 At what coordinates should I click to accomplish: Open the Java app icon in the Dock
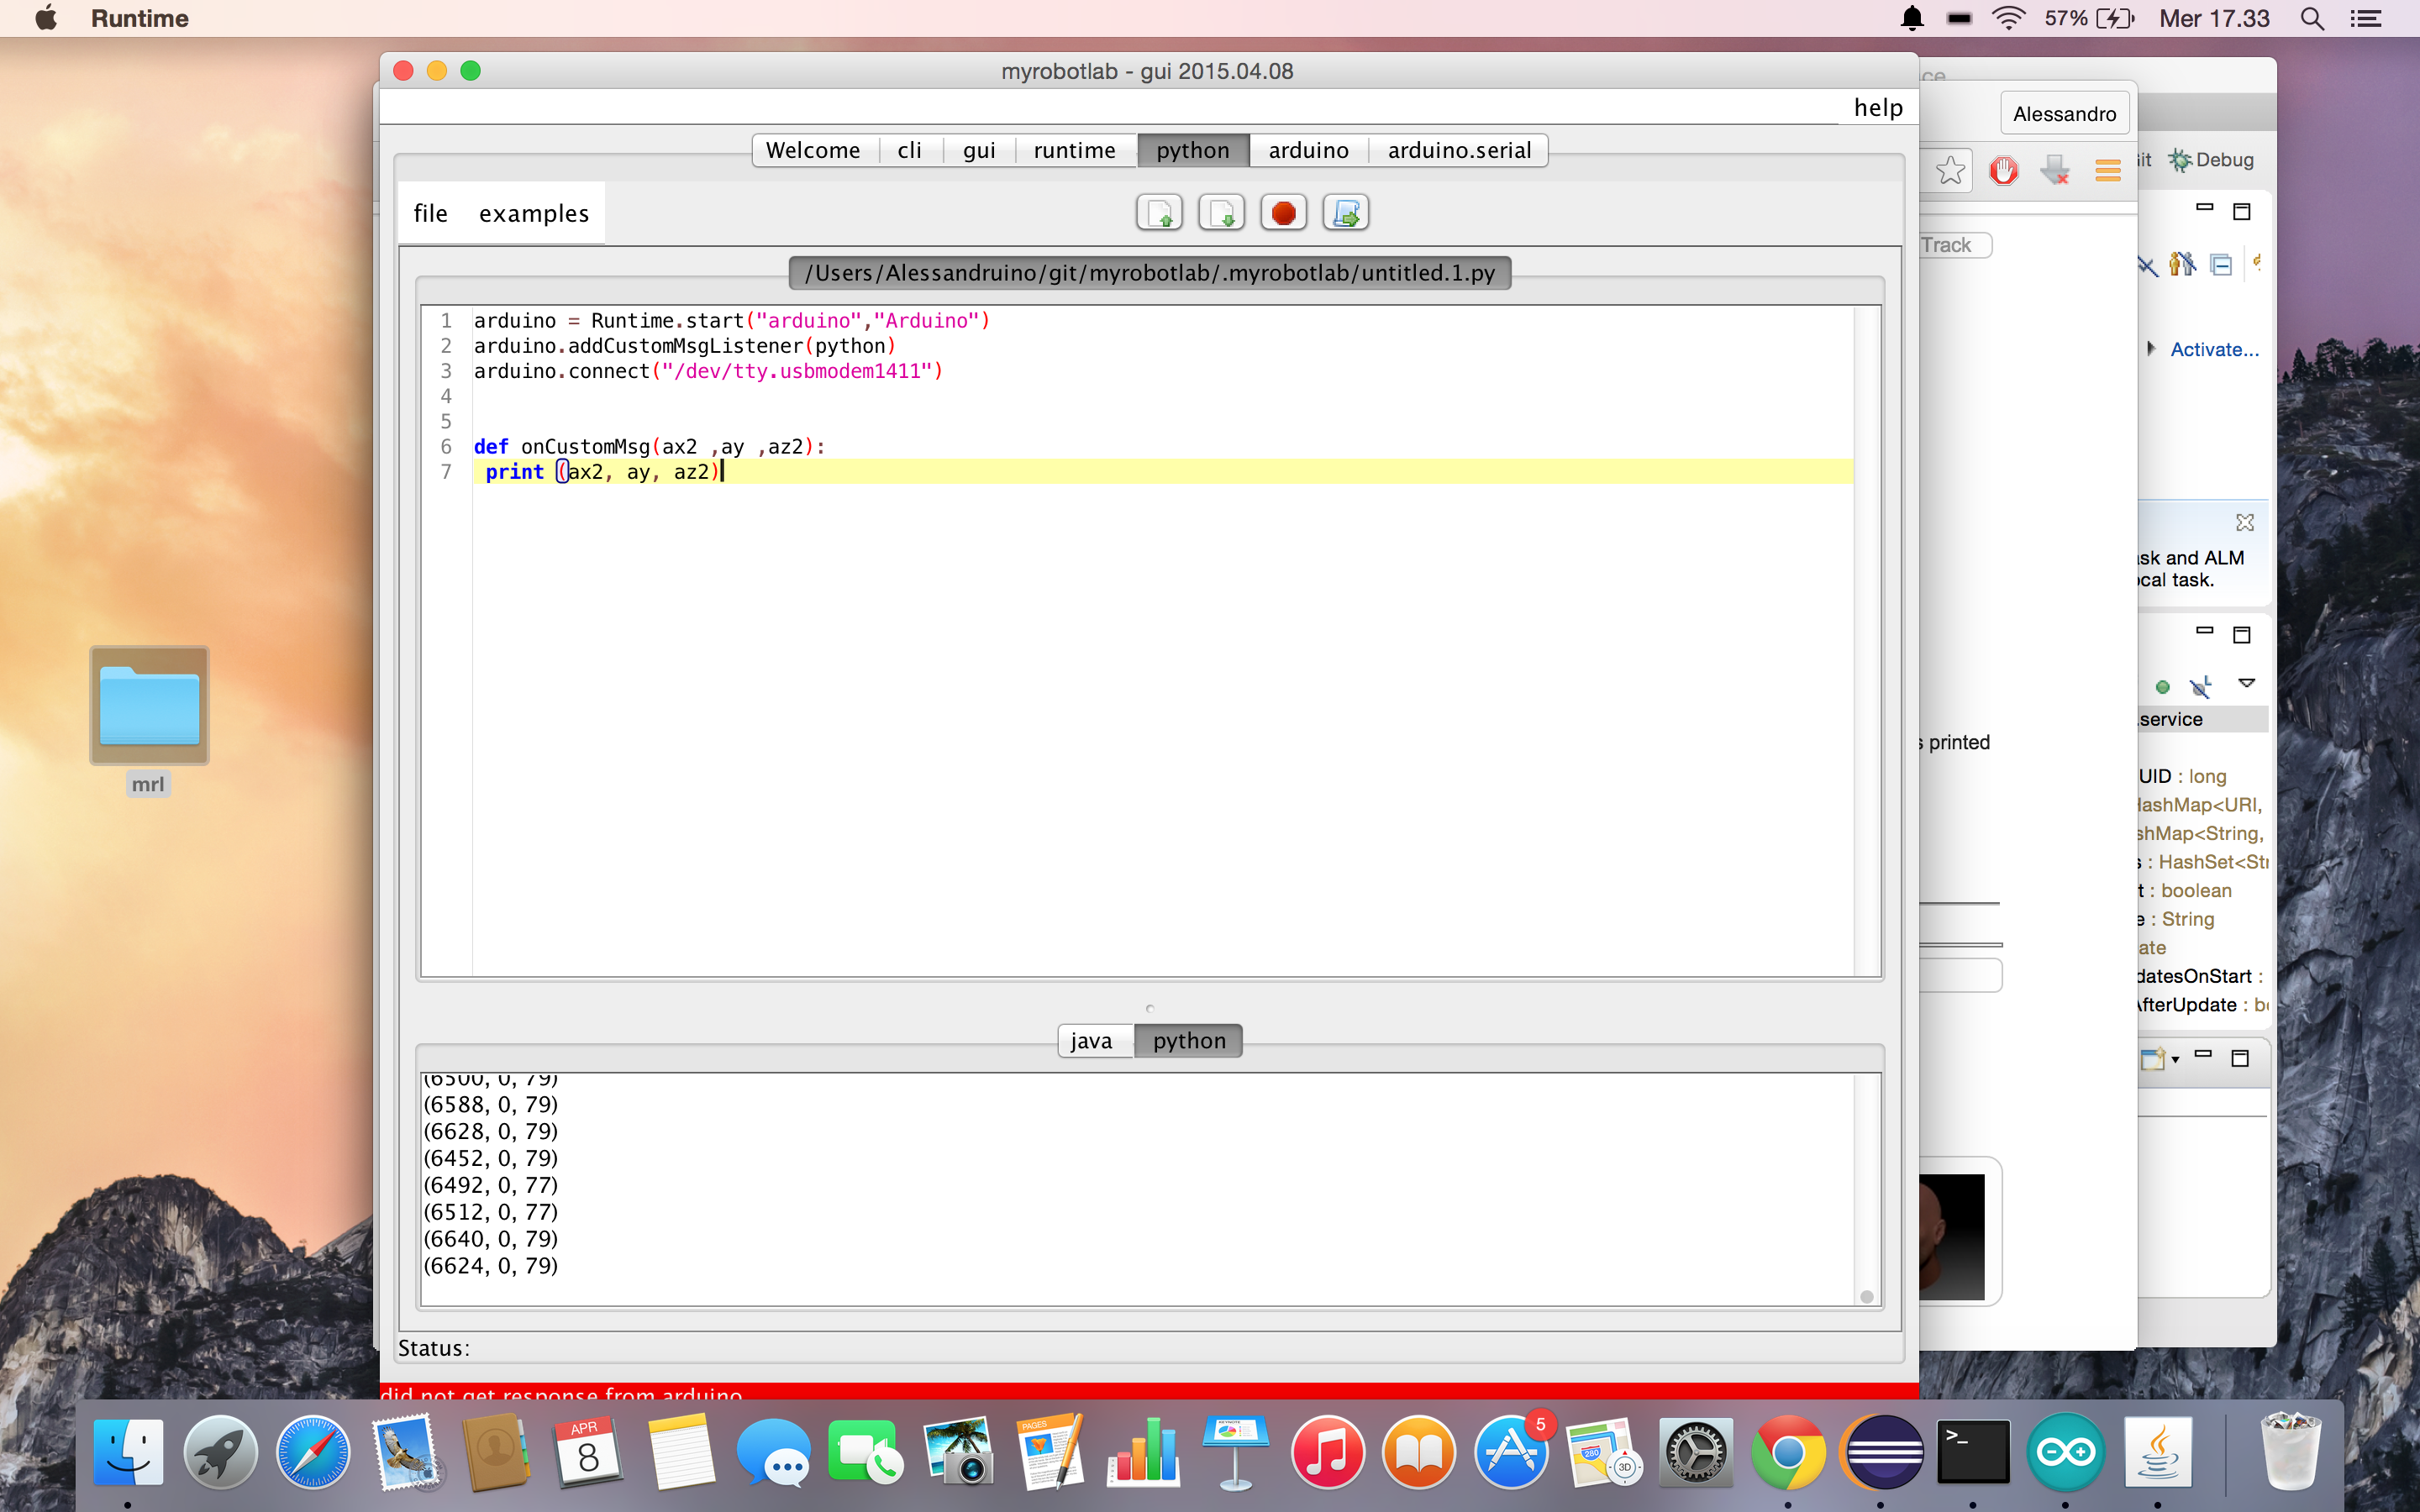pos(2157,1451)
